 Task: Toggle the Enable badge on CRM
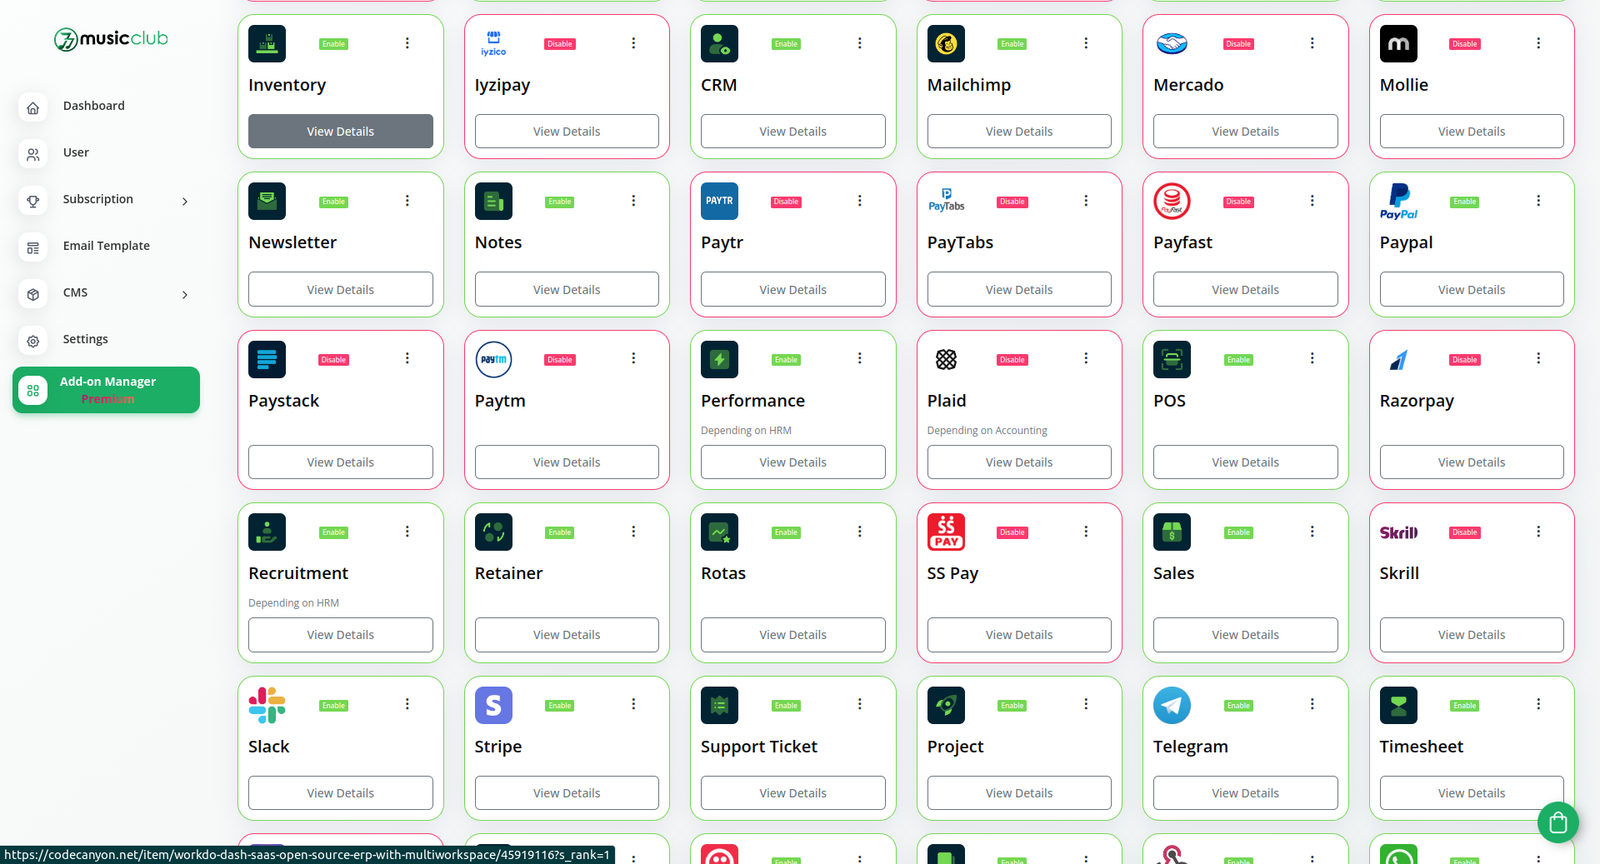click(786, 44)
